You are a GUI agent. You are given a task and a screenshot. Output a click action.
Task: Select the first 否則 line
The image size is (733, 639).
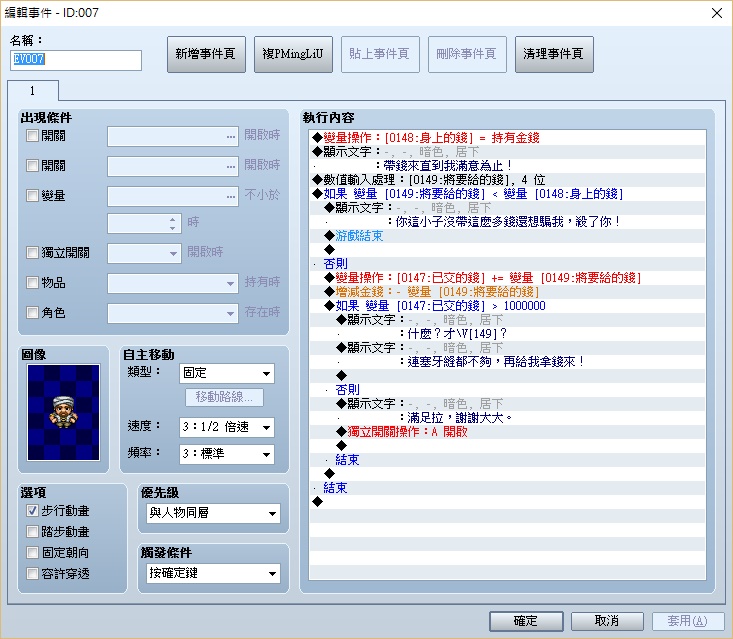[508, 264]
